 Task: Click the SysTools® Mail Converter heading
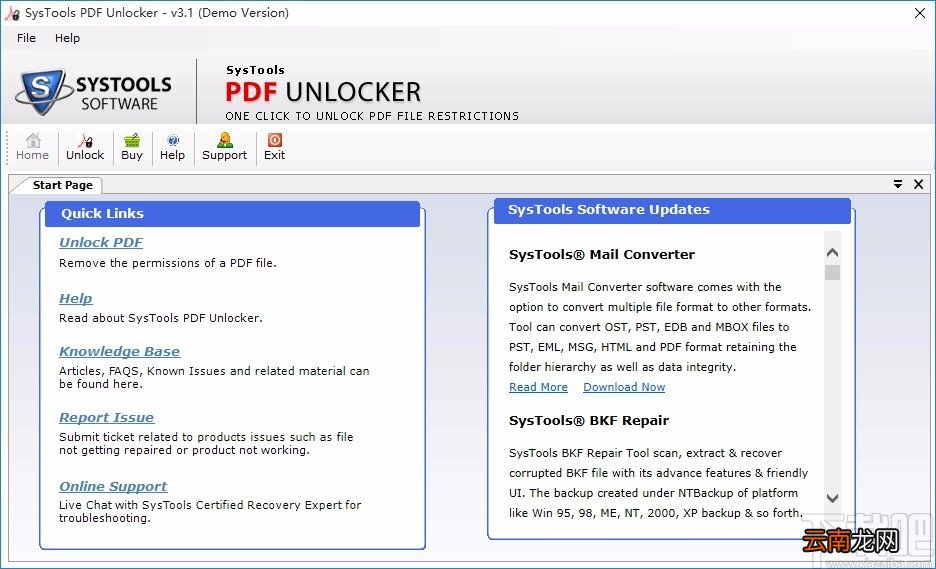click(x=602, y=254)
